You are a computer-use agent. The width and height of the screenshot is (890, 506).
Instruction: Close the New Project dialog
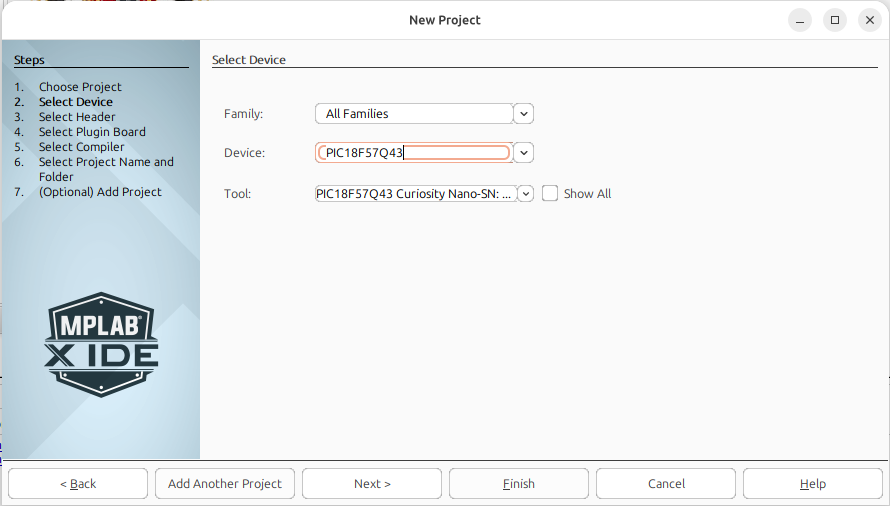(870, 20)
